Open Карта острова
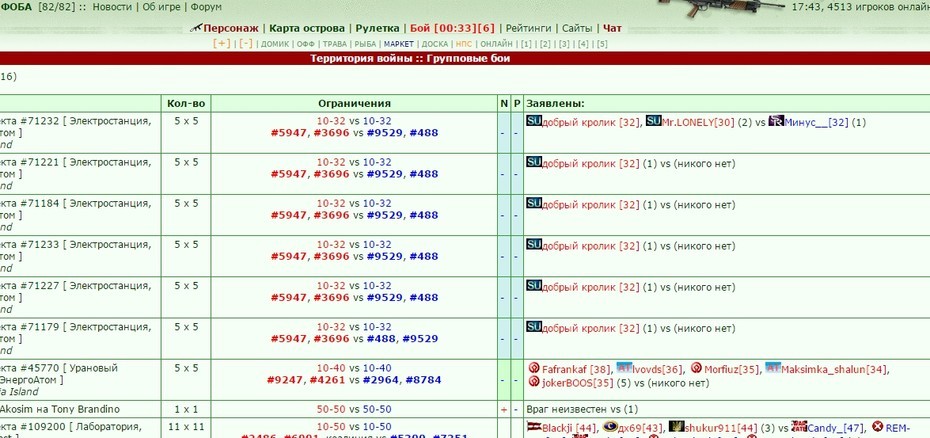This screenshot has height=438, width=930. tap(307, 28)
